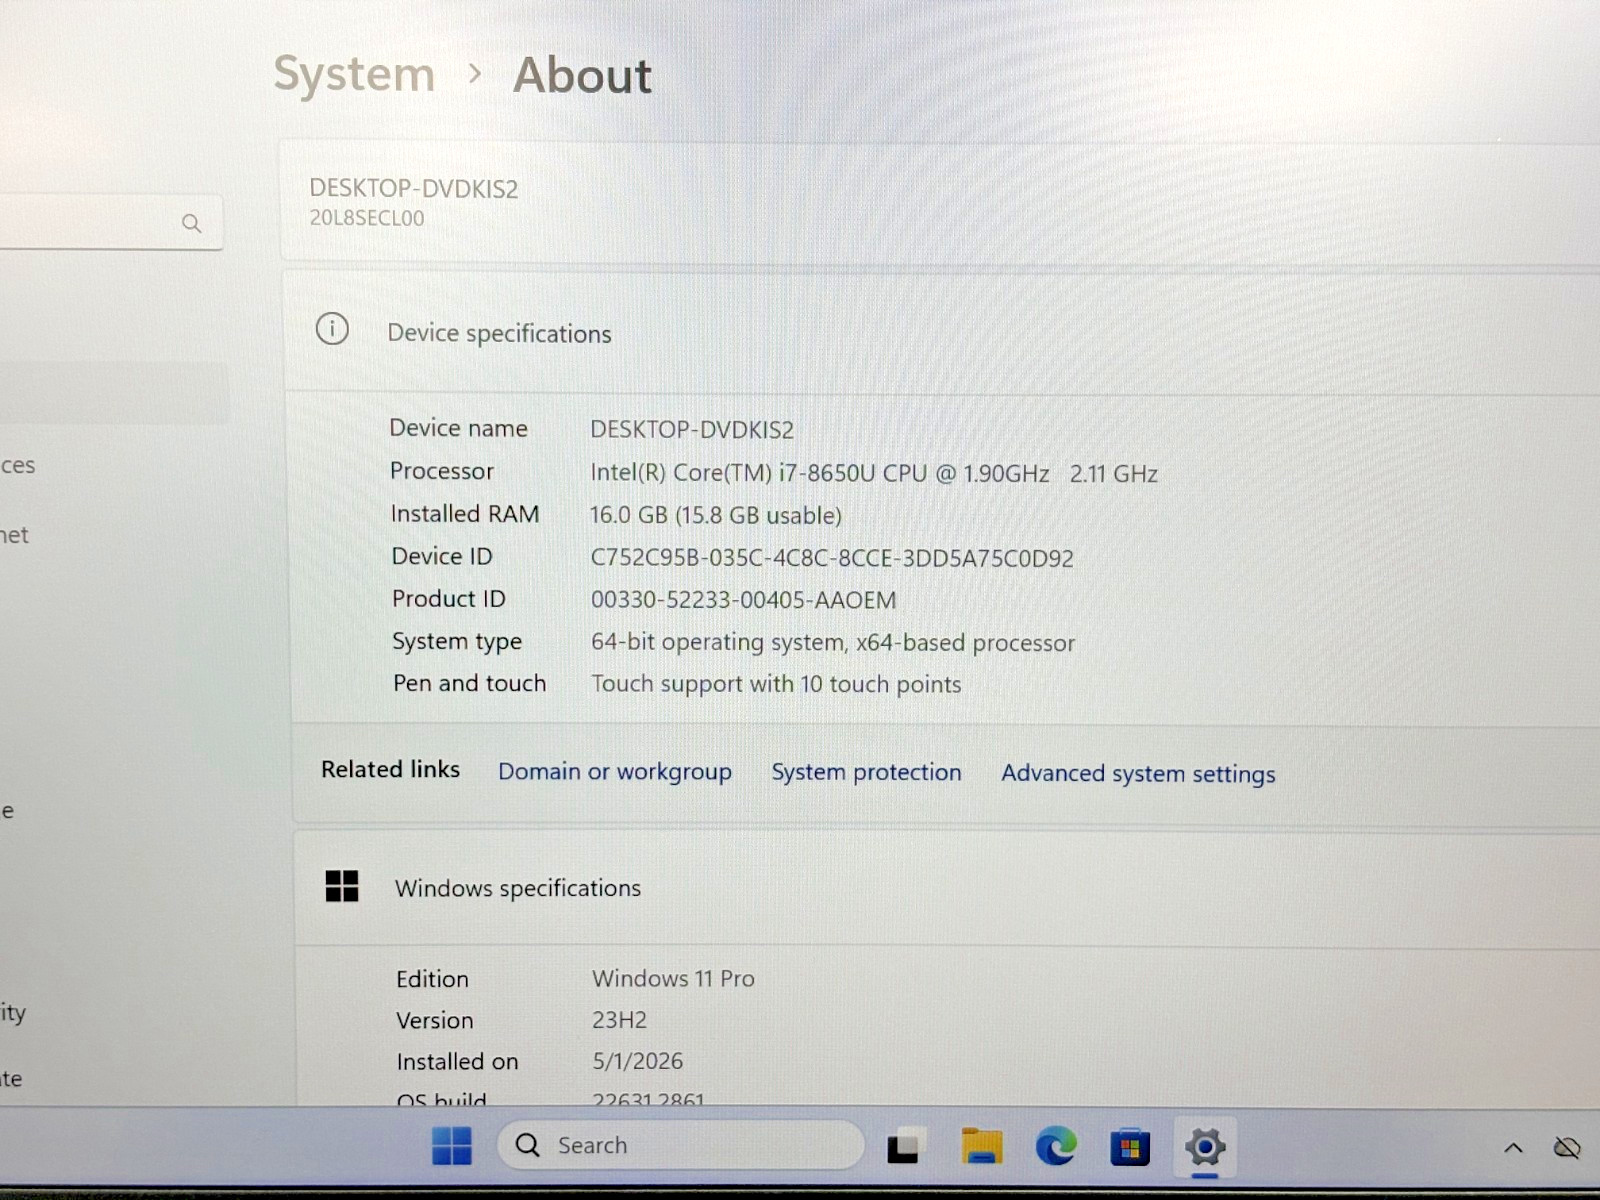
Task: Select the DESKTOP-DVDKIS2 header card name
Action: tap(413, 188)
